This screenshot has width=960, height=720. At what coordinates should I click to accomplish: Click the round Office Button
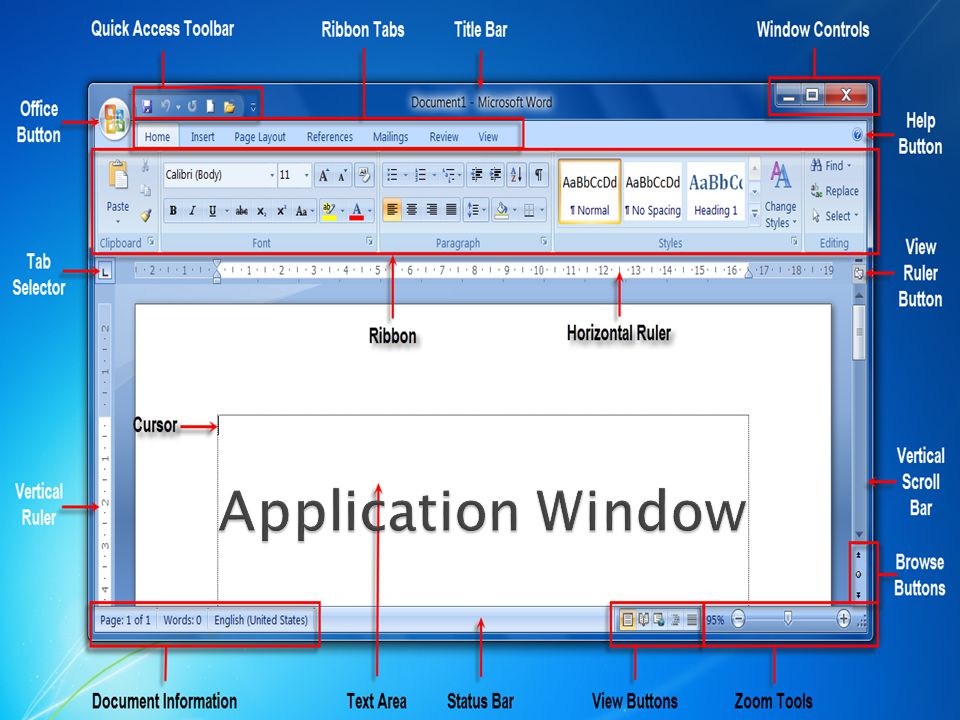point(114,119)
